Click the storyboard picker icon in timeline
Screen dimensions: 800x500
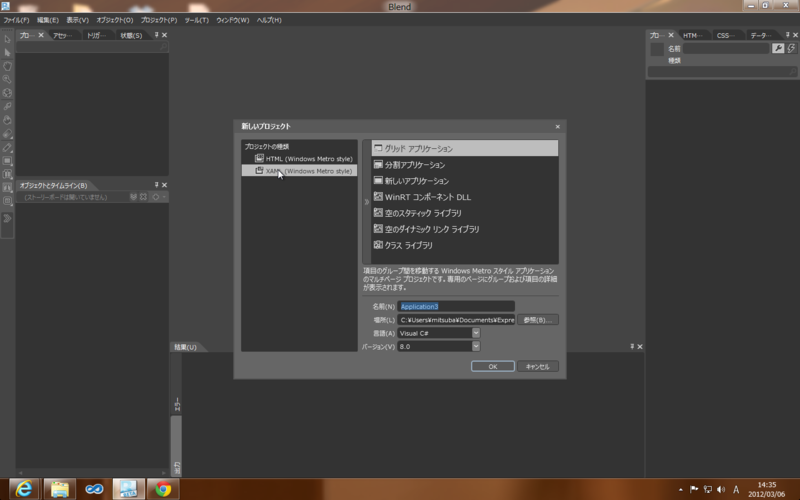point(133,196)
